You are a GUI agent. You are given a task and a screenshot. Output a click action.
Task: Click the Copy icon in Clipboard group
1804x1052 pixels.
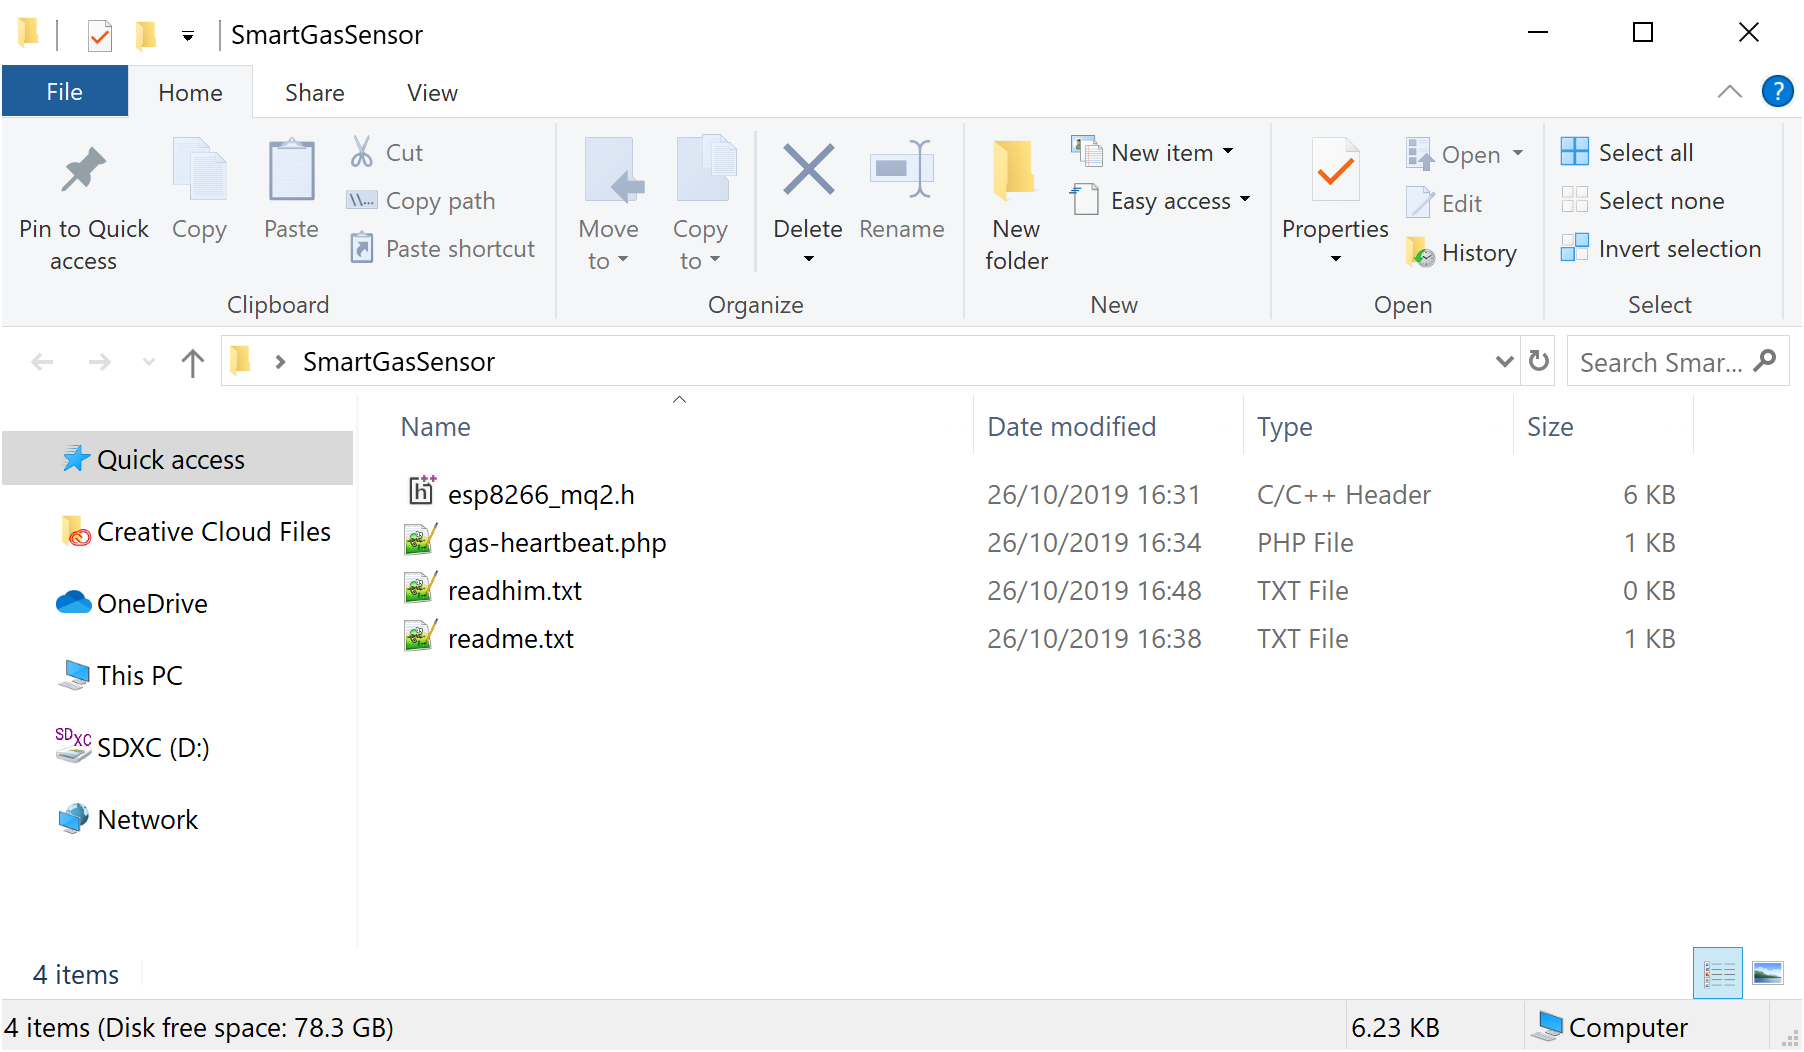(x=199, y=170)
